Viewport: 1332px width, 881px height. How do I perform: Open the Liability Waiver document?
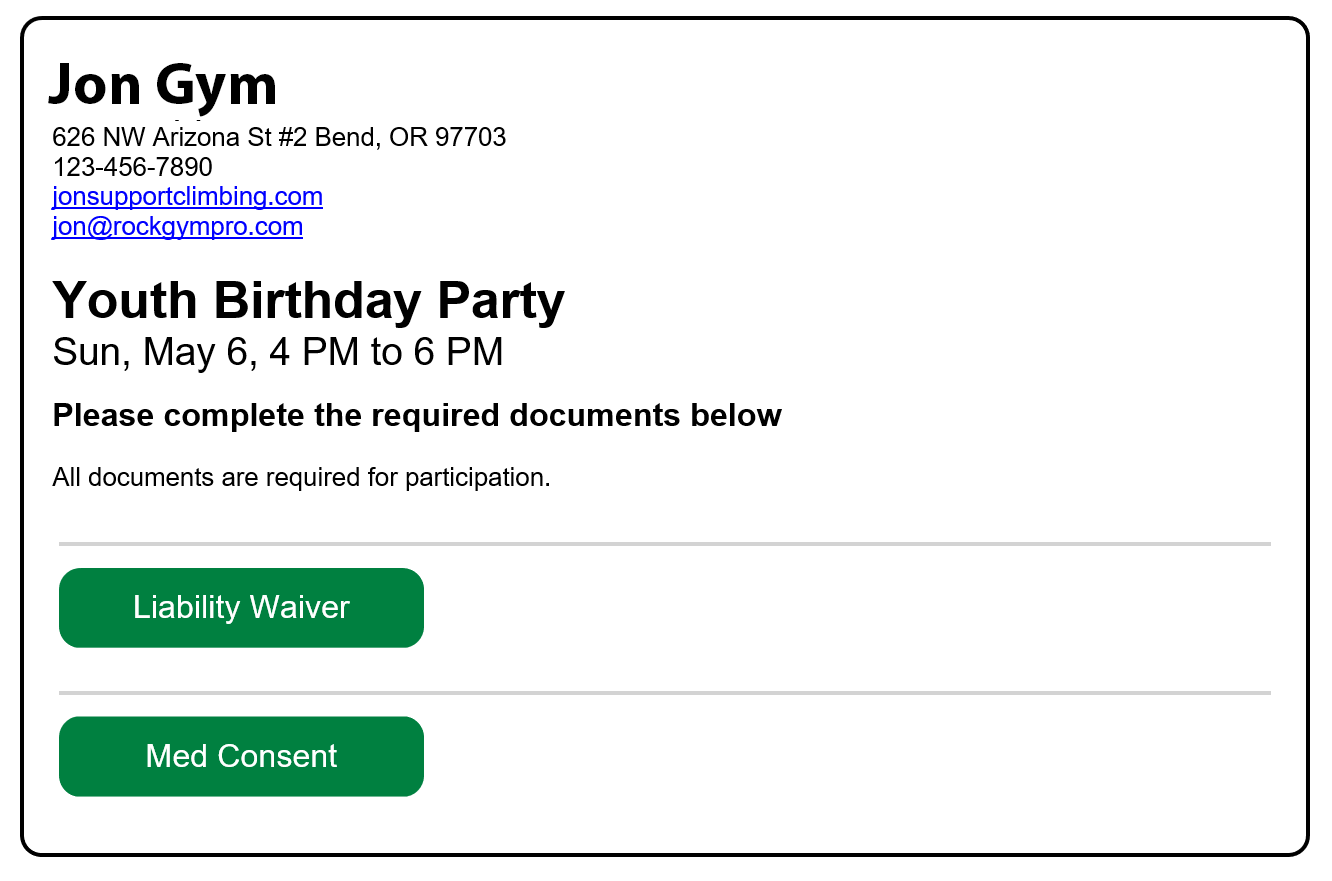pos(241,608)
